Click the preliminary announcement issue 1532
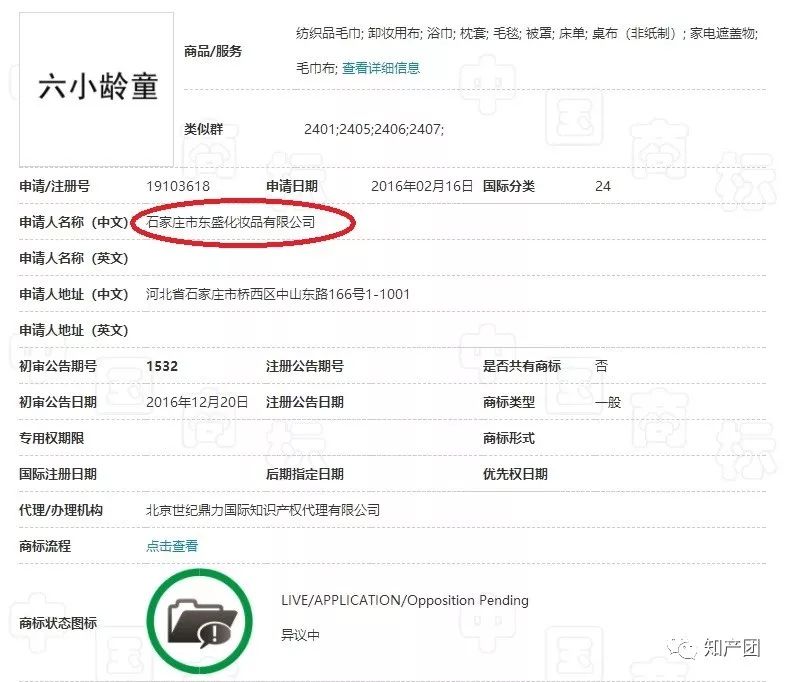786x682 pixels. (162, 366)
